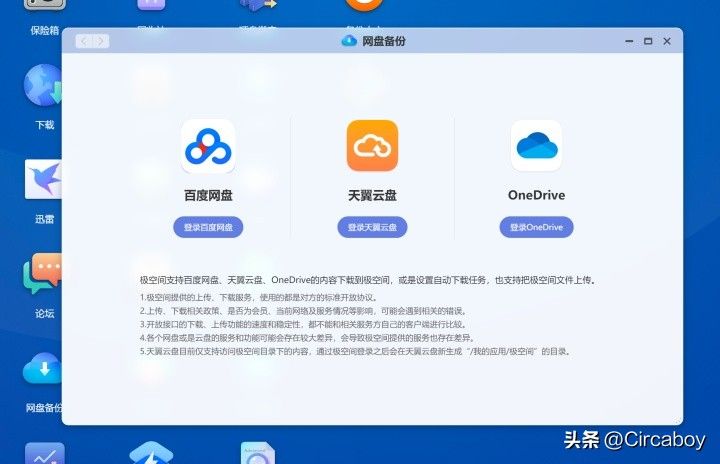The image size is (720, 464).
Task: Open the document search desktop icon below the window
Action: click(x=258, y=453)
